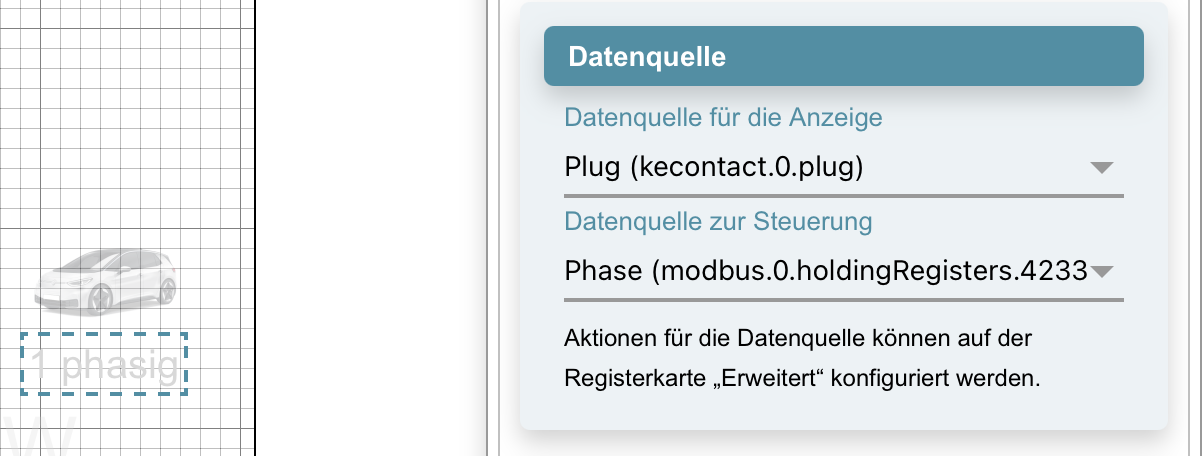
Task: Click the "Datenquelle für die Anzeige" label
Action: [x=723, y=118]
